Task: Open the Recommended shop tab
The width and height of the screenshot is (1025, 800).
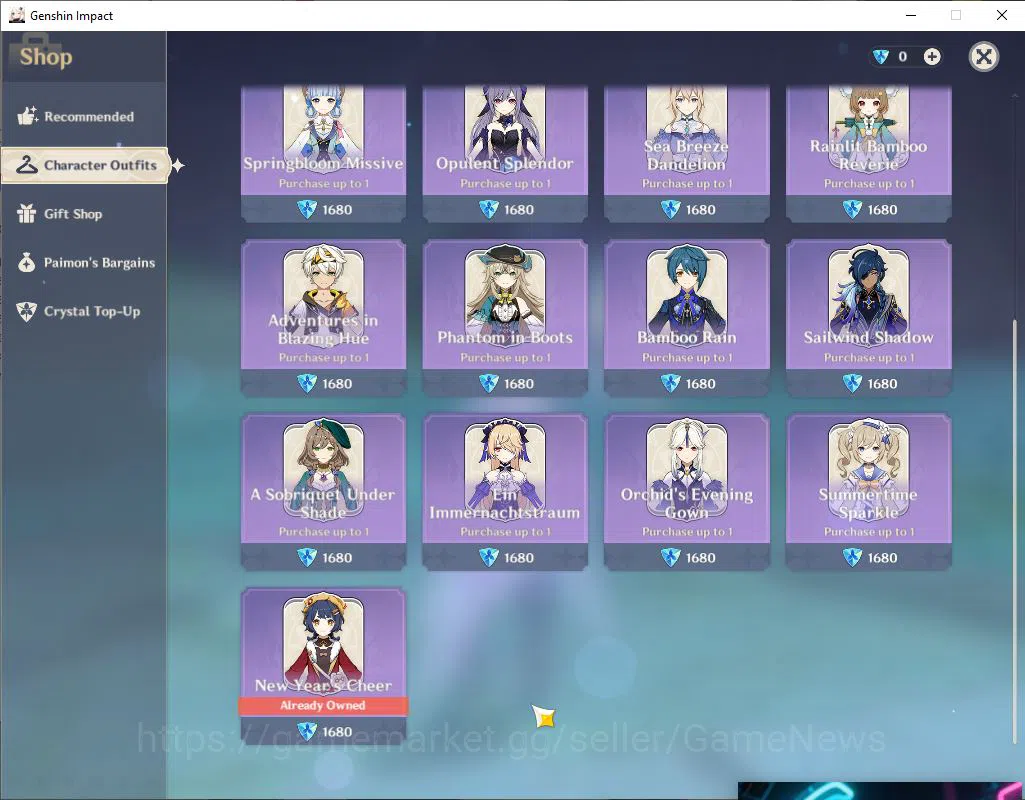Action: coord(84,116)
